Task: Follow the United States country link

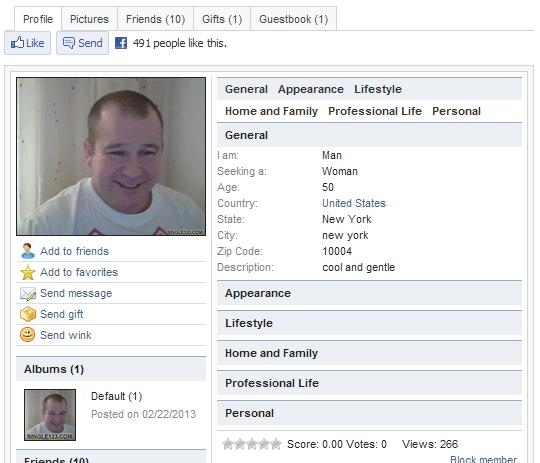Action: pyautogui.click(x=354, y=203)
